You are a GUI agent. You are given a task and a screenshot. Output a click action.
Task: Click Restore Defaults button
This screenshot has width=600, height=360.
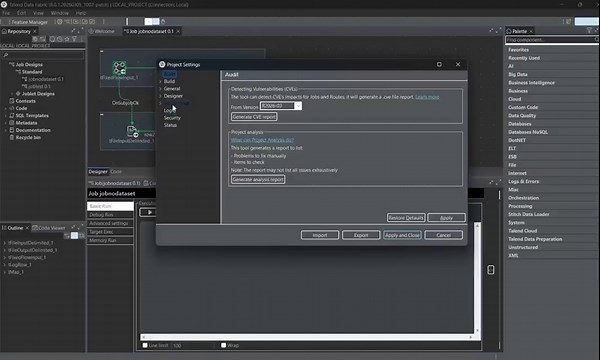click(x=406, y=218)
